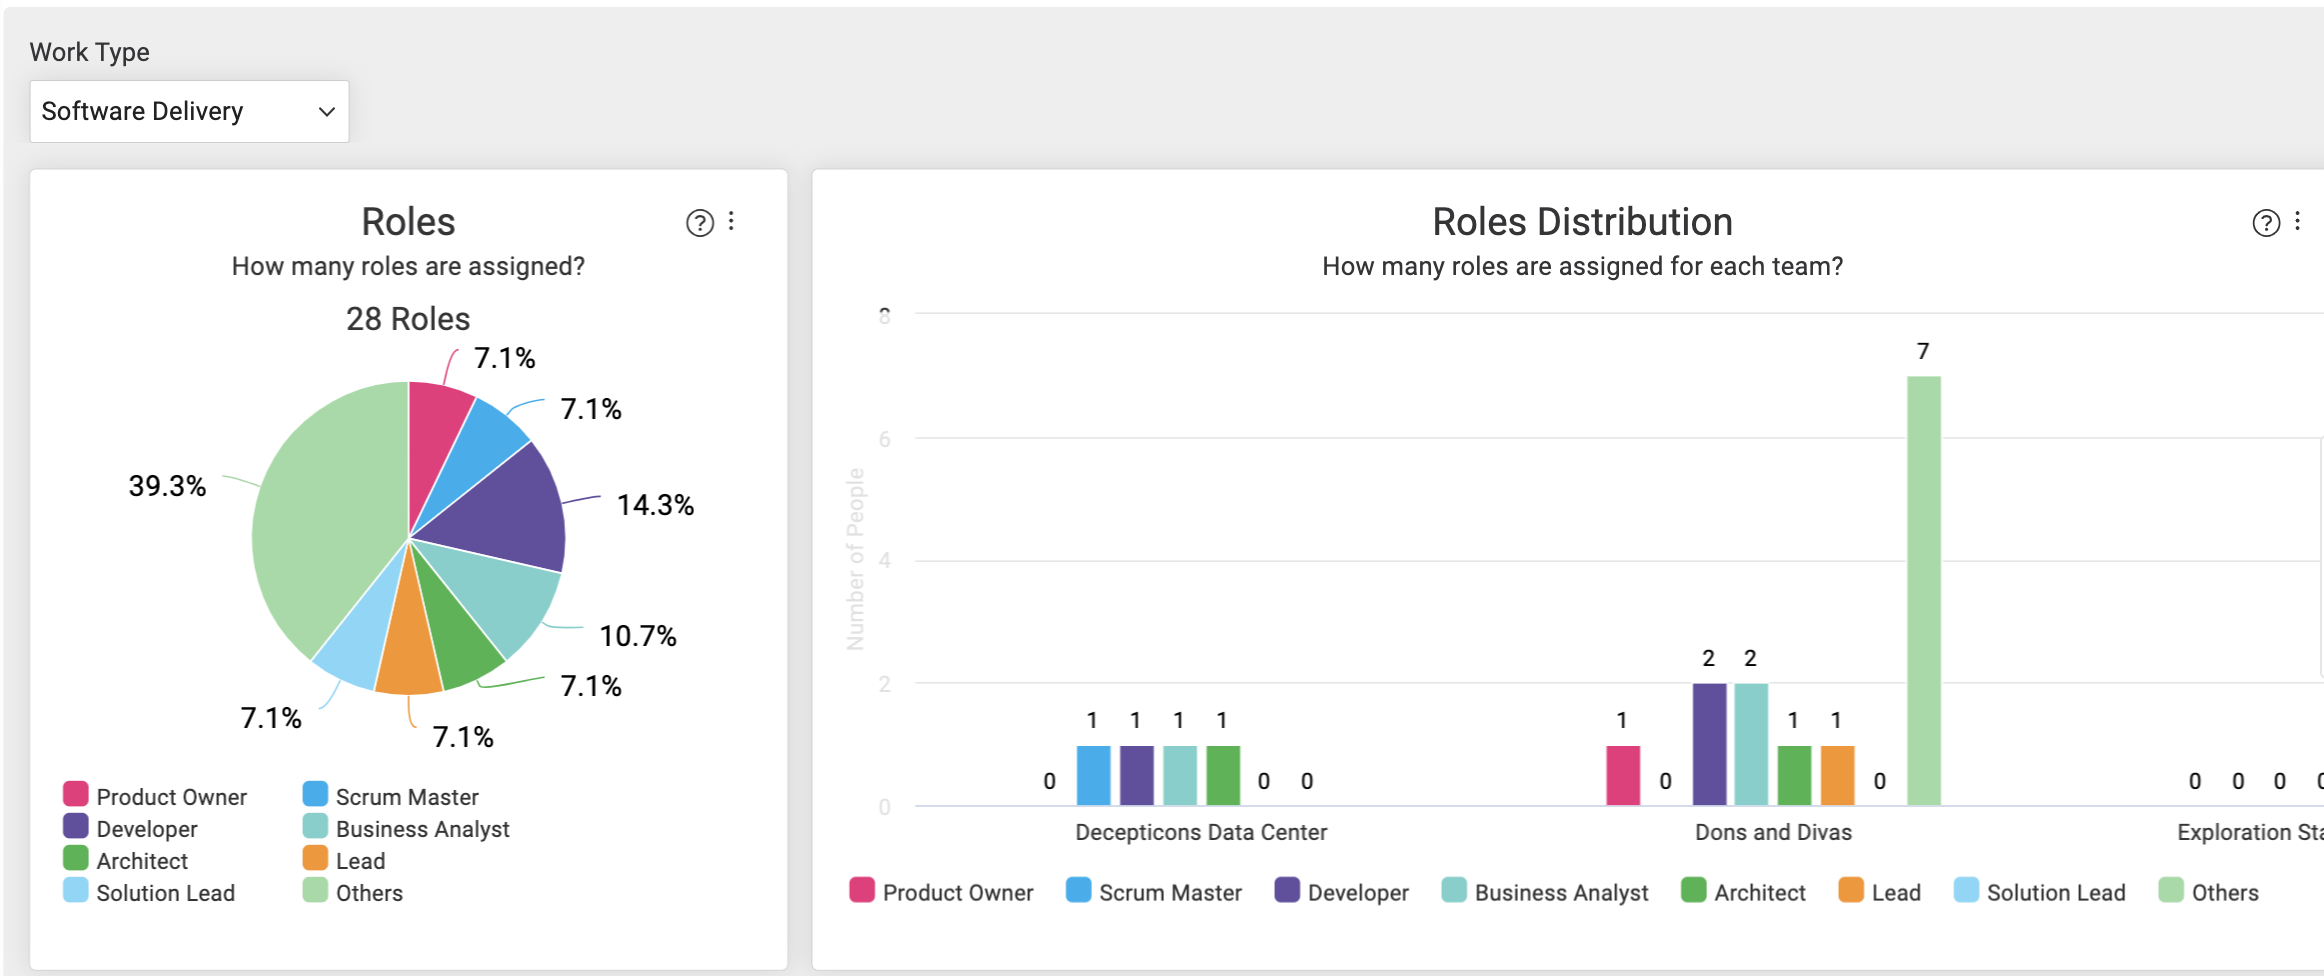This screenshot has height=976, width=2324.
Task: Click Scrum Master bar for Decepticons Data Center
Action: click(x=1094, y=775)
